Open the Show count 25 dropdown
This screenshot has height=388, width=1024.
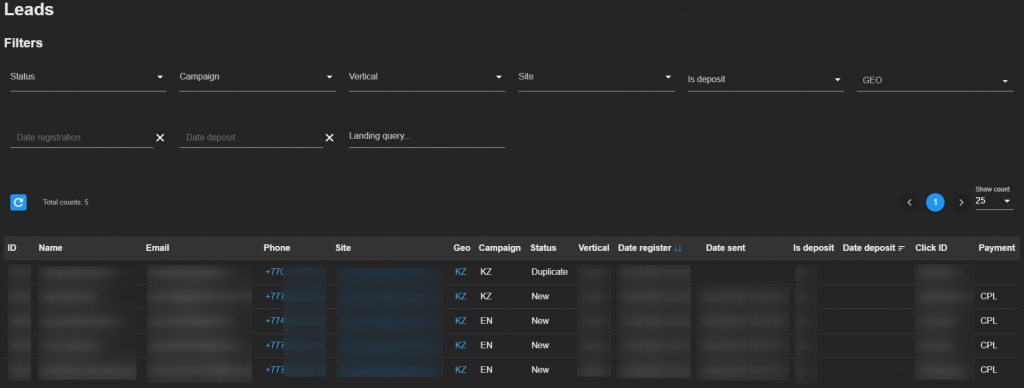(994, 201)
